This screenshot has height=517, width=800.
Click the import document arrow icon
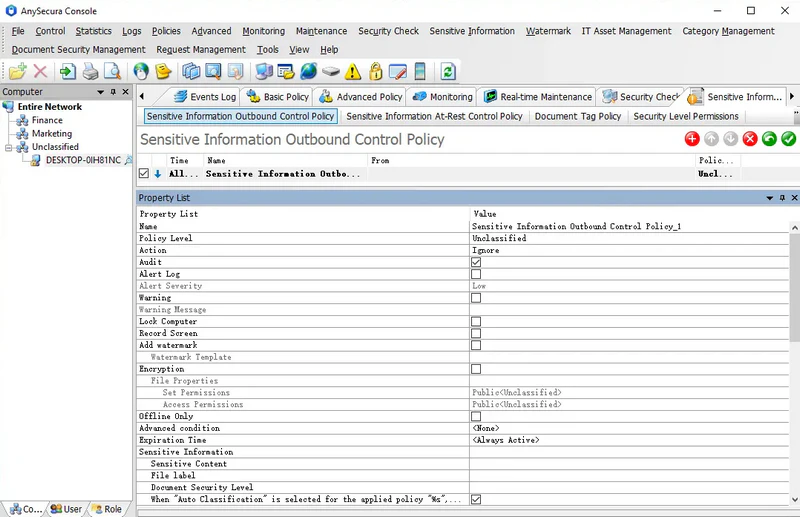(67, 71)
